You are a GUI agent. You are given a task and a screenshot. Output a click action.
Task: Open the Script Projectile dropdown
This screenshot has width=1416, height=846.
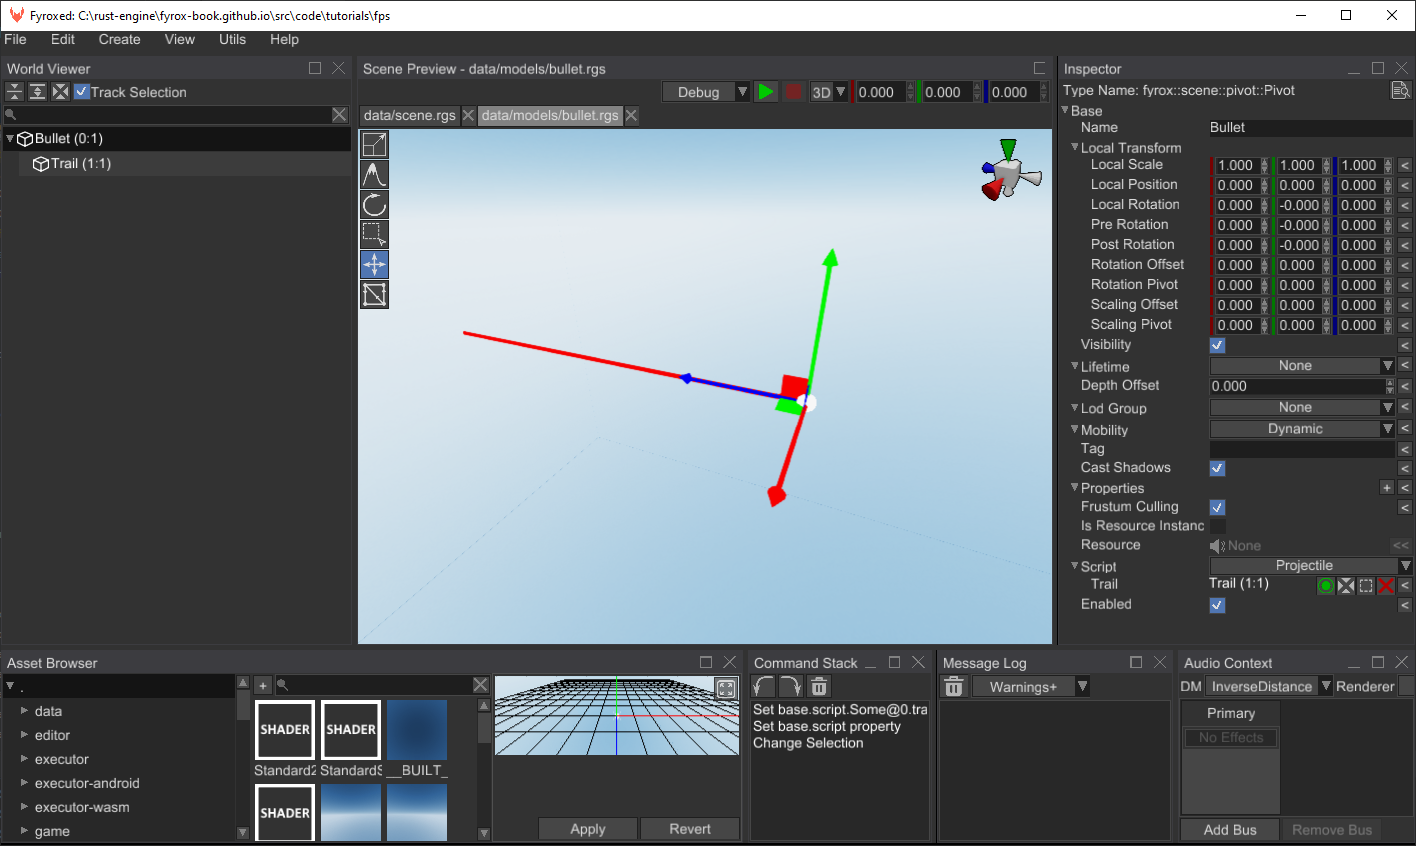[1311, 566]
